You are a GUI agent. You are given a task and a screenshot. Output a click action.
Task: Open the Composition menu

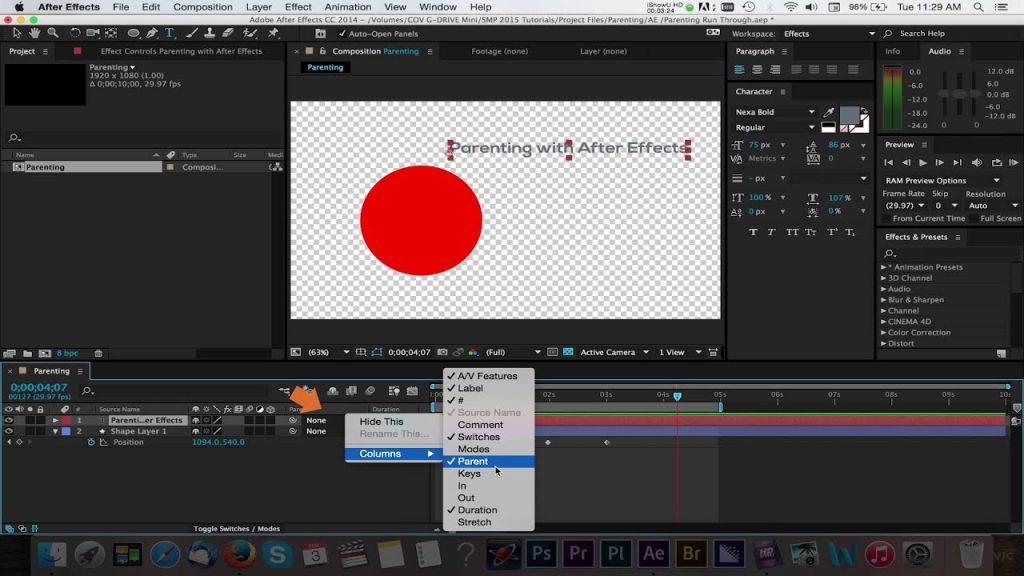coord(202,7)
